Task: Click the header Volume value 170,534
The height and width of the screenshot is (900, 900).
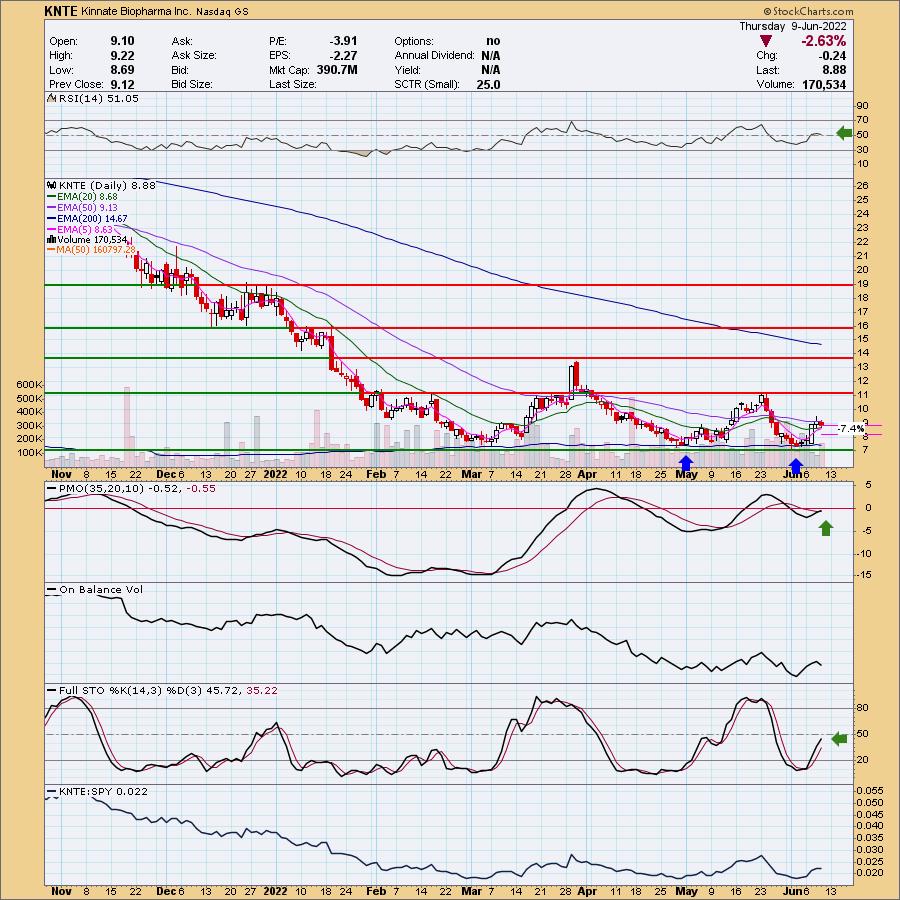Action: coord(822,84)
